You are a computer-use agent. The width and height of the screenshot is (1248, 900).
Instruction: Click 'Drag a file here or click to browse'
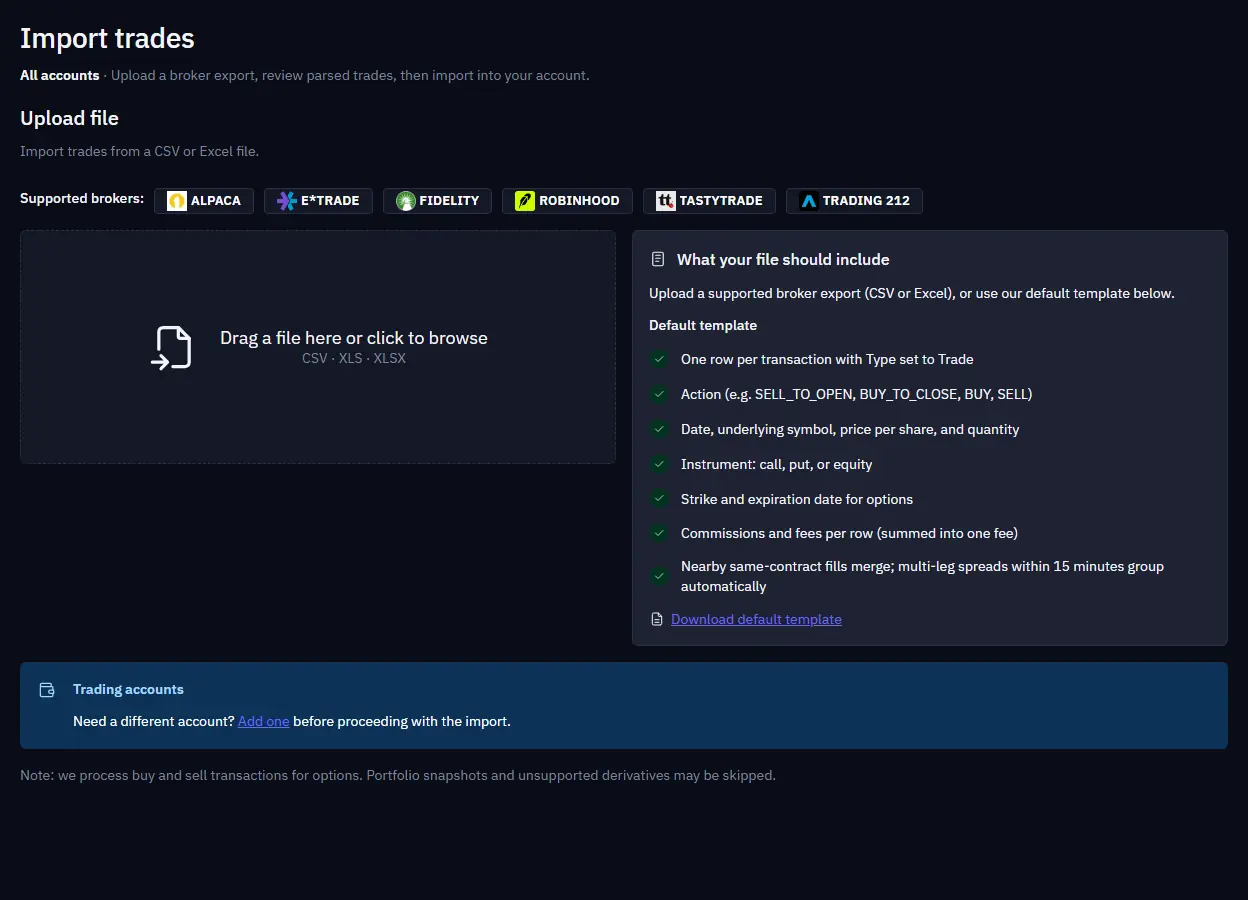pyautogui.click(x=354, y=338)
